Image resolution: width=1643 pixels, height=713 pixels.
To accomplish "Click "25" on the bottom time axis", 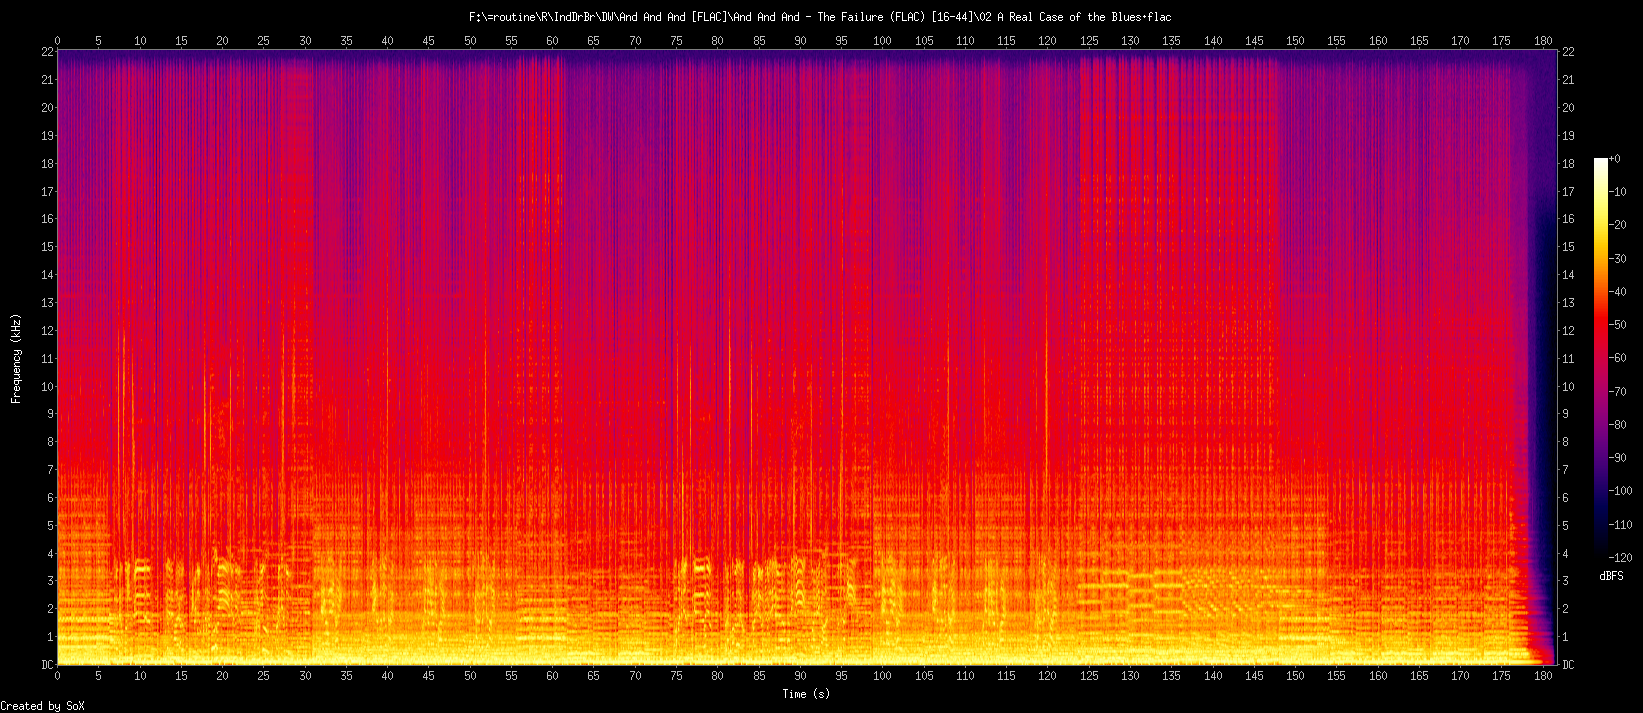I will pos(264,676).
